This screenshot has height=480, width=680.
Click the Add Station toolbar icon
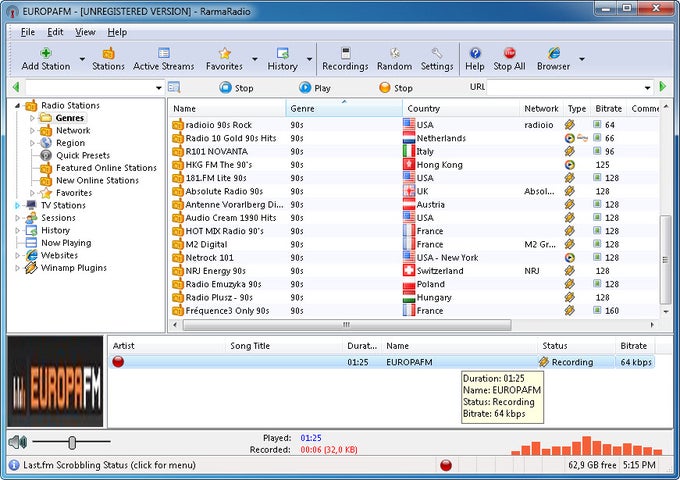click(x=46, y=53)
